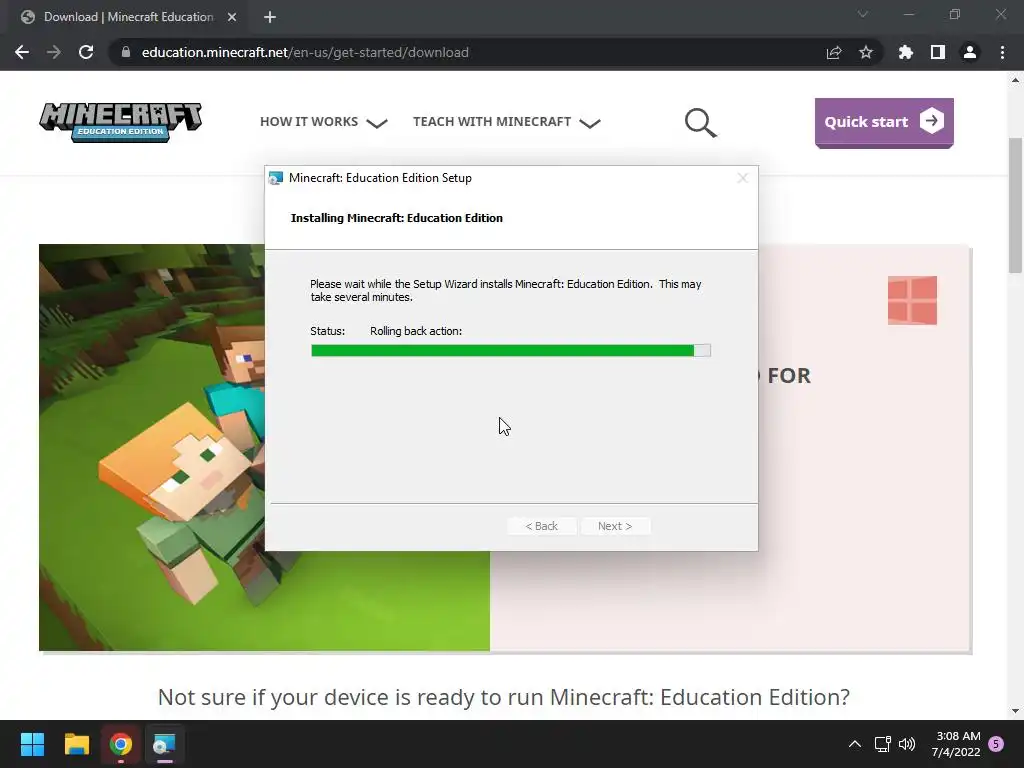Click the Chrome tab search chevron
The width and height of the screenshot is (1024, 768).
click(863, 14)
